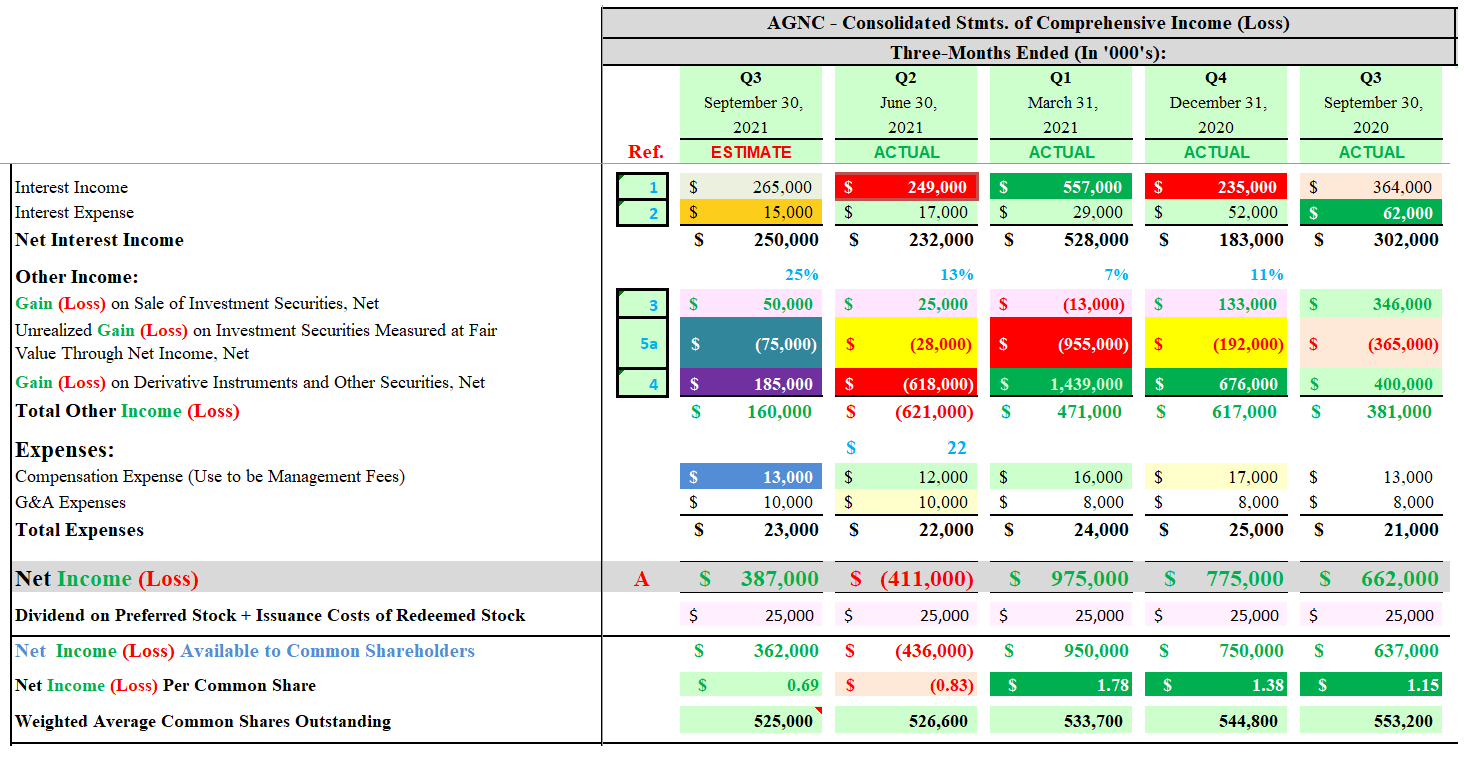Click 'Compensation Expense (Use to be Management Fees)' label
The width and height of the screenshot is (1464, 759).
tap(210, 477)
